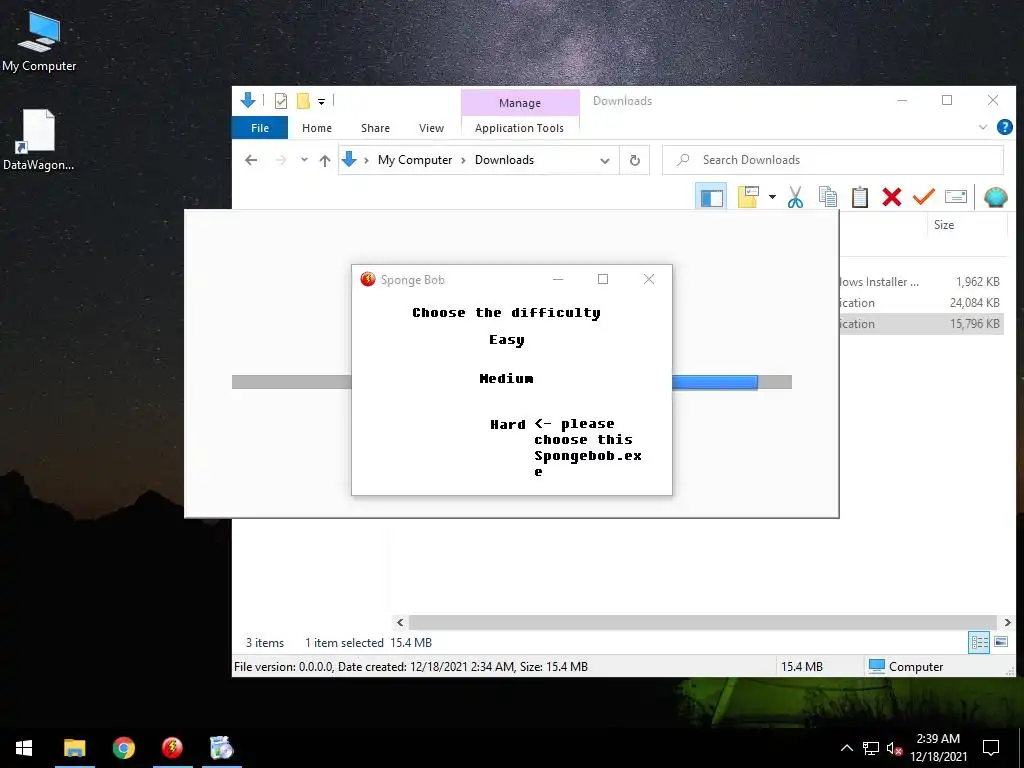
Task: Refresh the Downloads folder
Action: 635,161
